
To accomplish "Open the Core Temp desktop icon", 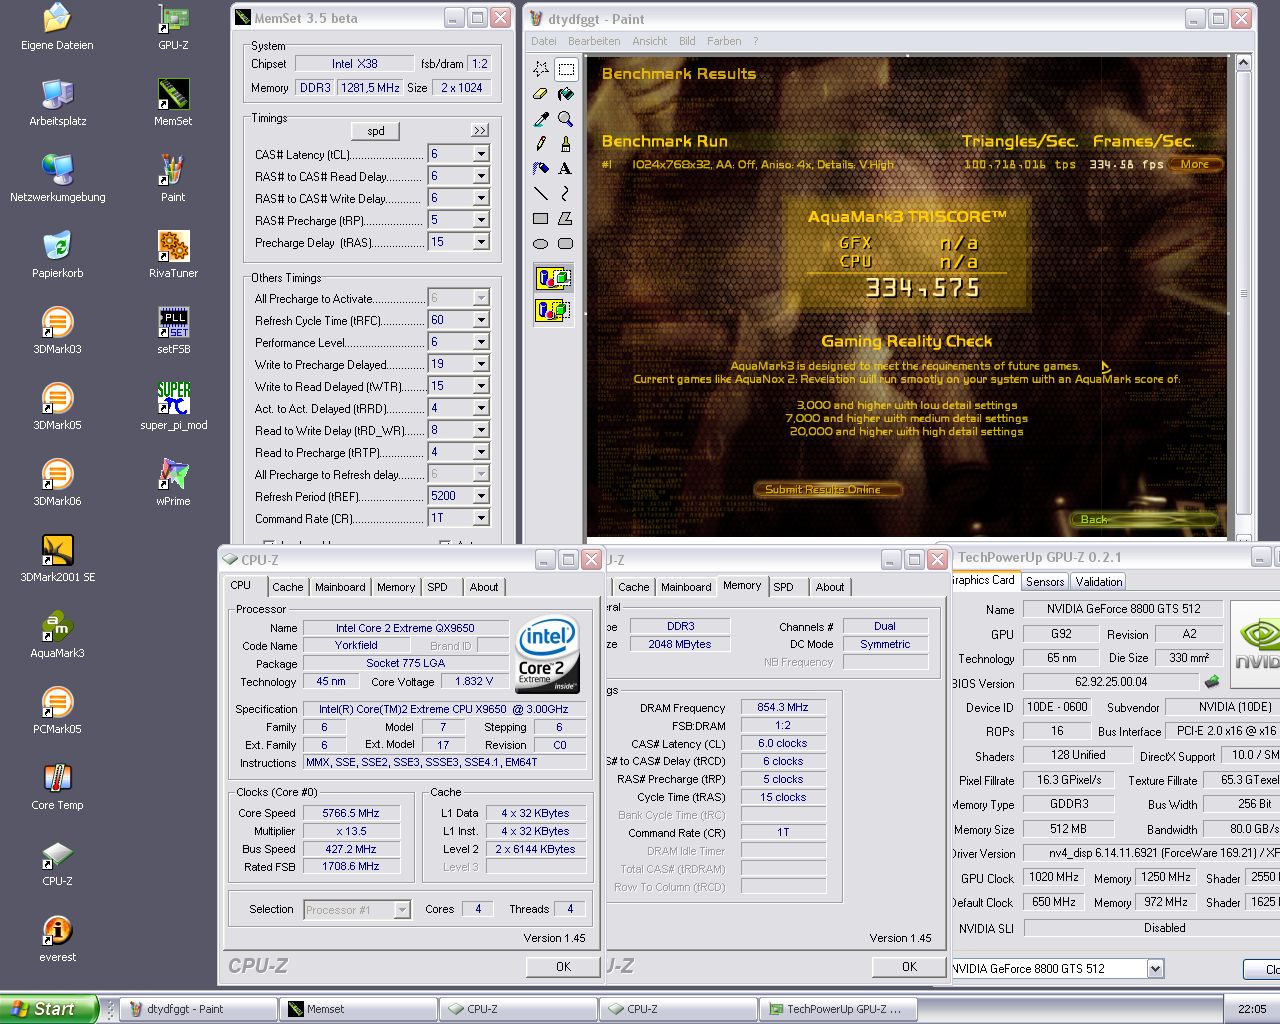I will [x=57, y=786].
